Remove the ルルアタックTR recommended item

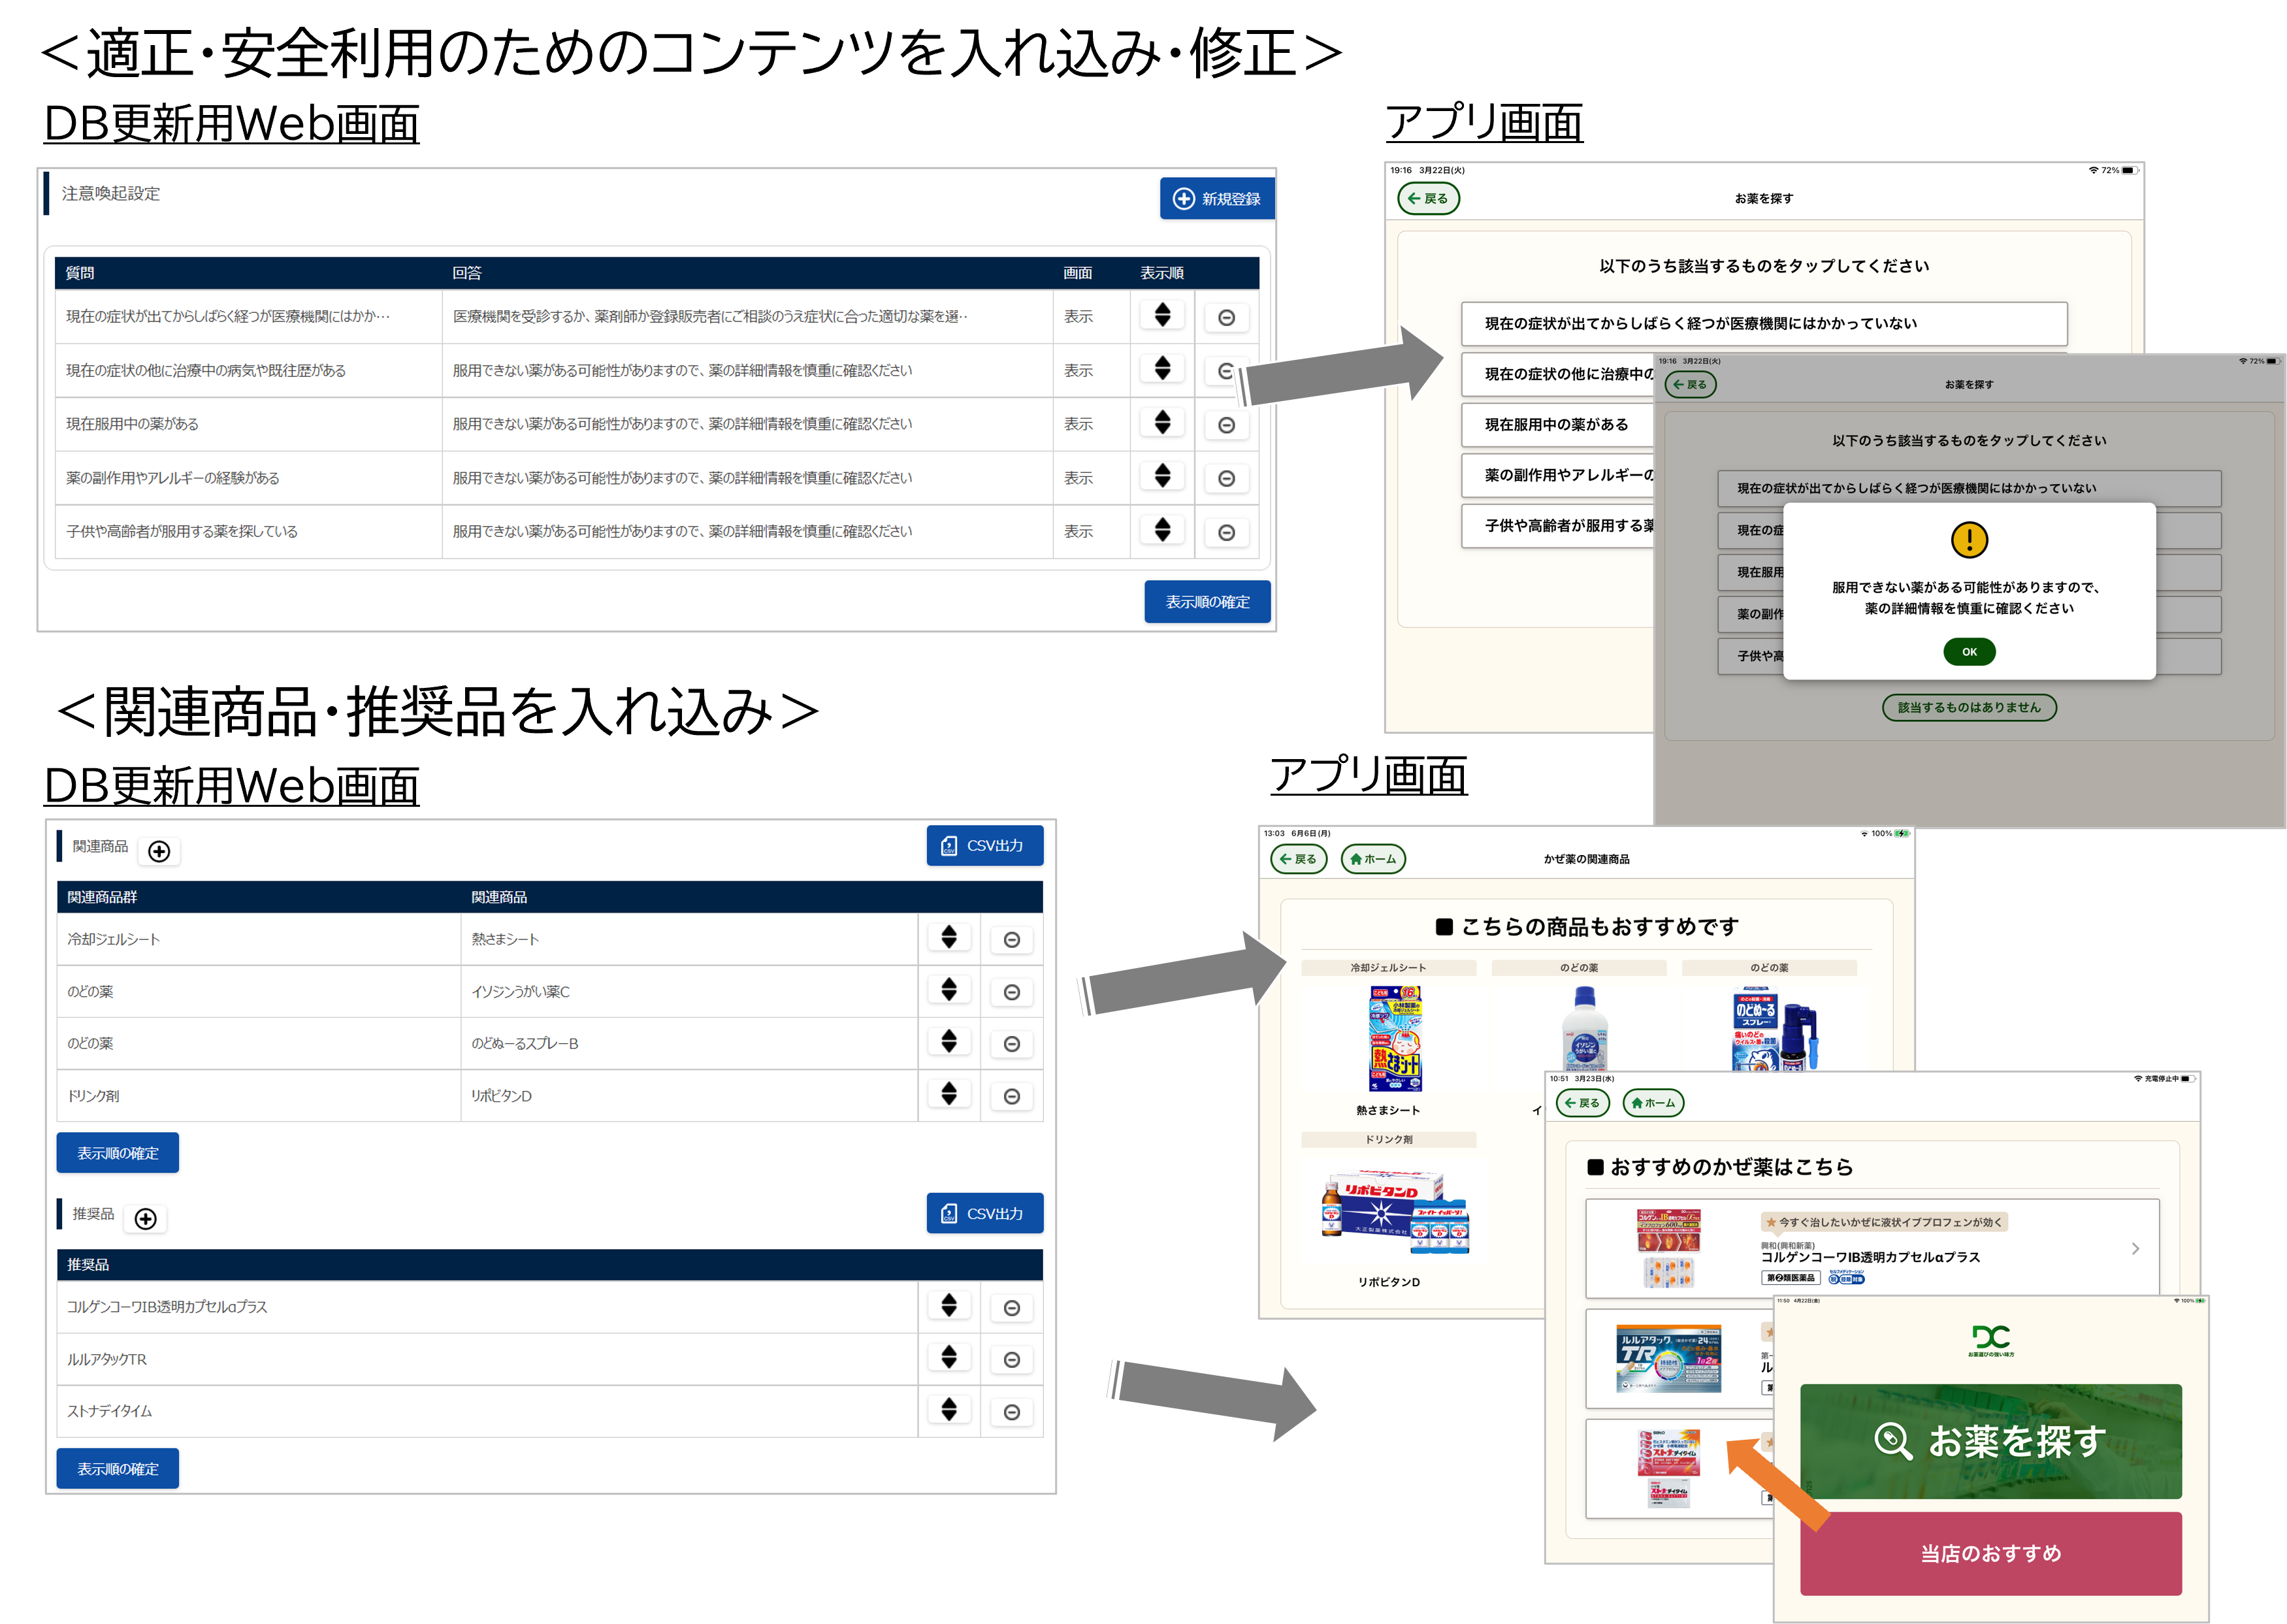pos(1012,1360)
